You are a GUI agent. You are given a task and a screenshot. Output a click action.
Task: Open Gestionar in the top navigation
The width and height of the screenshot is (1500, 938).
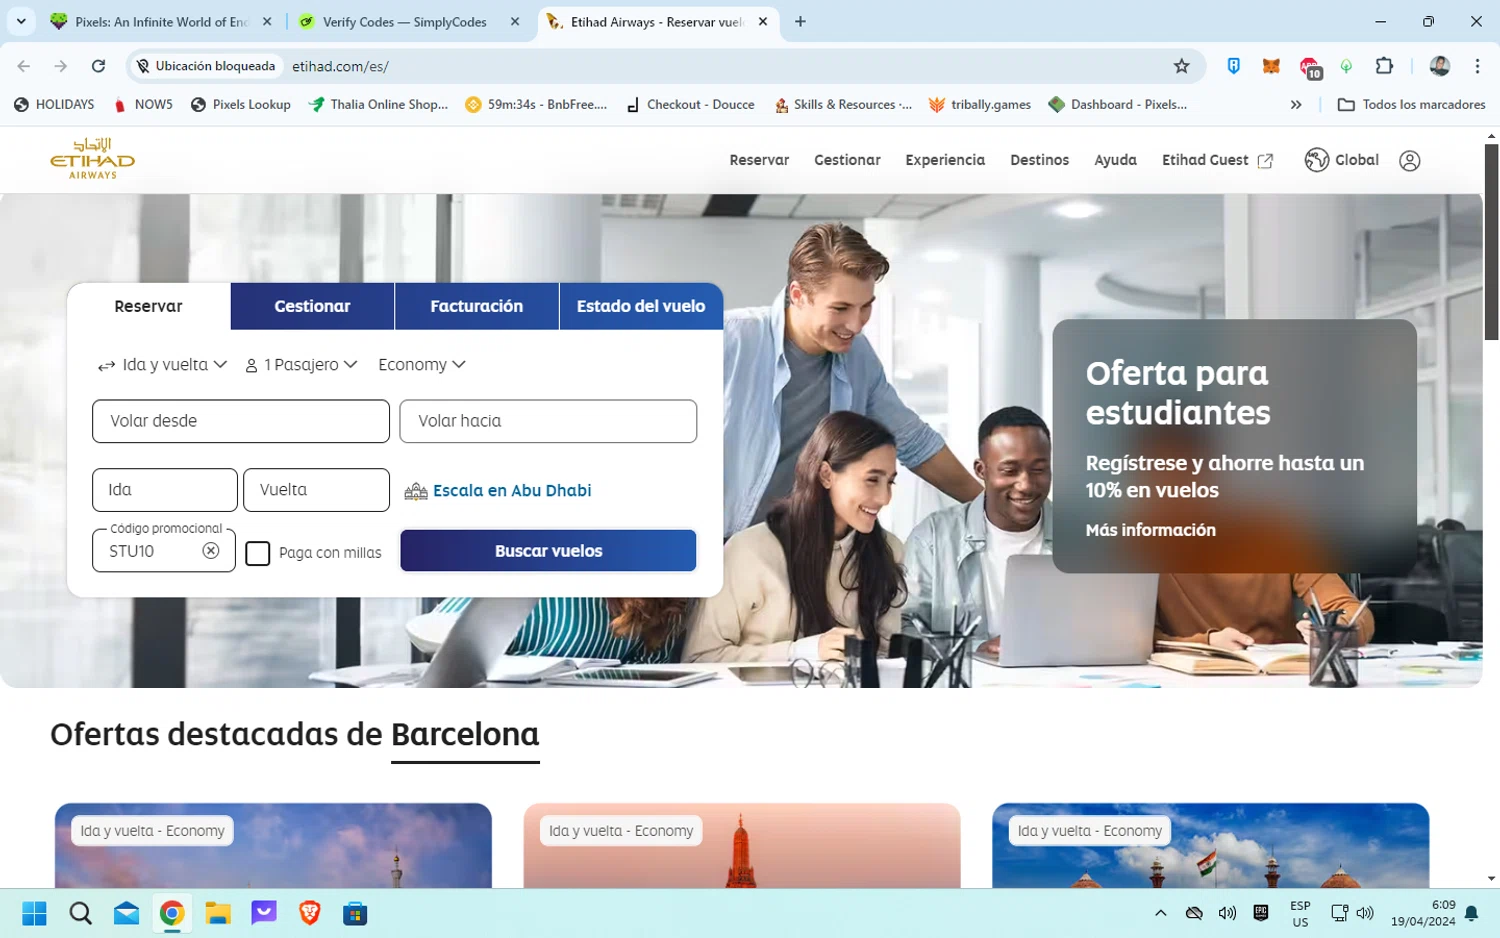[847, 160]
